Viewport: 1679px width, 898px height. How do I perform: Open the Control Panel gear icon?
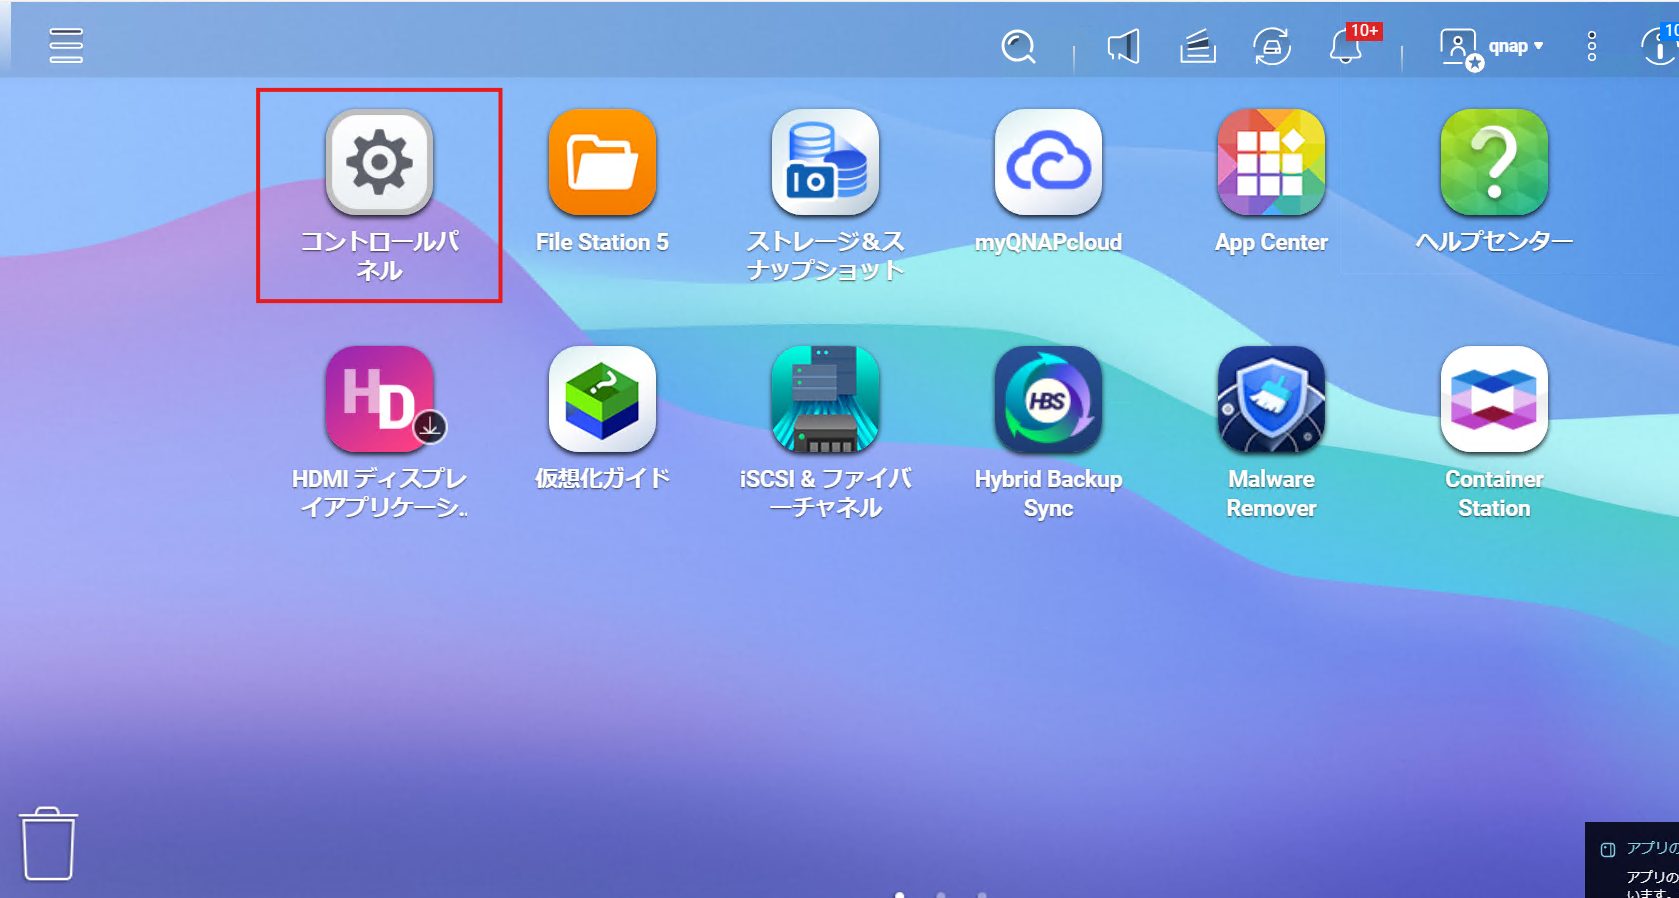point(379,162)
